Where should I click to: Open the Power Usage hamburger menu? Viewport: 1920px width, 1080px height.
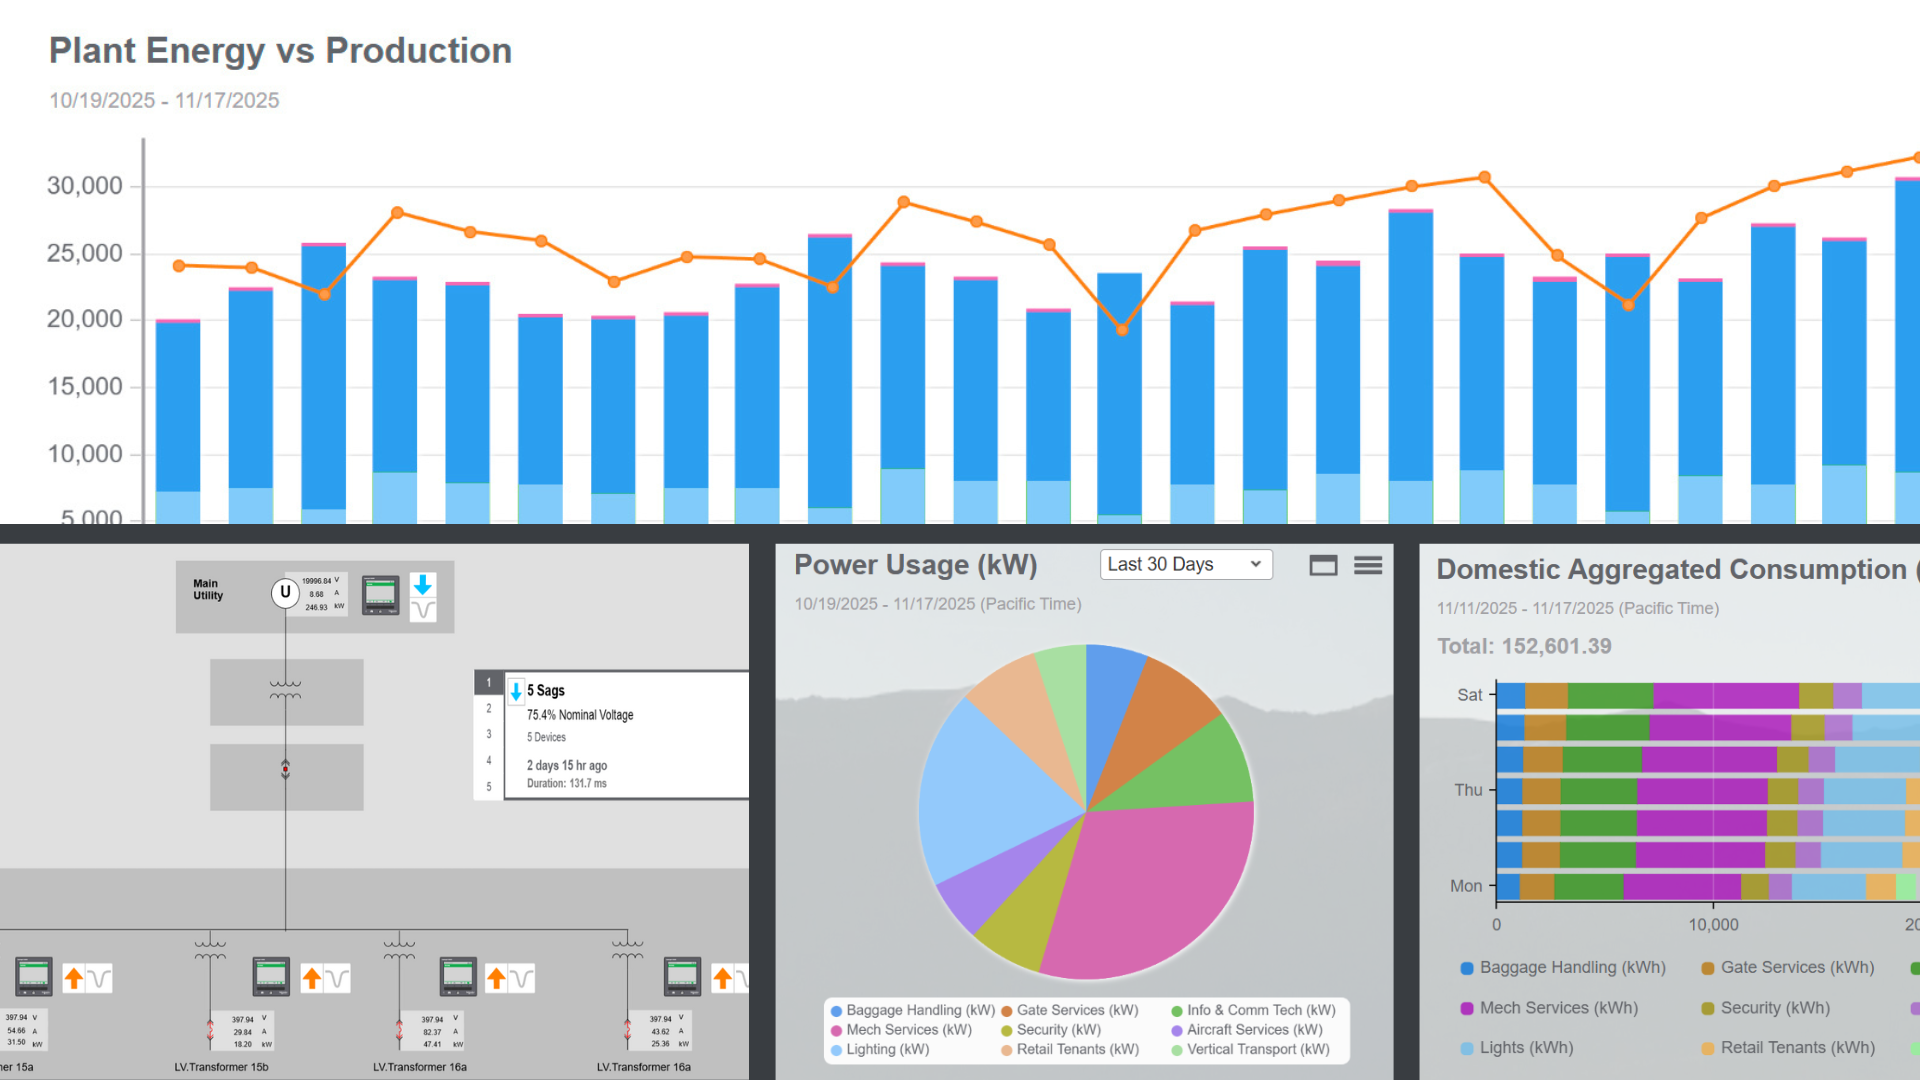(1368, 565)
